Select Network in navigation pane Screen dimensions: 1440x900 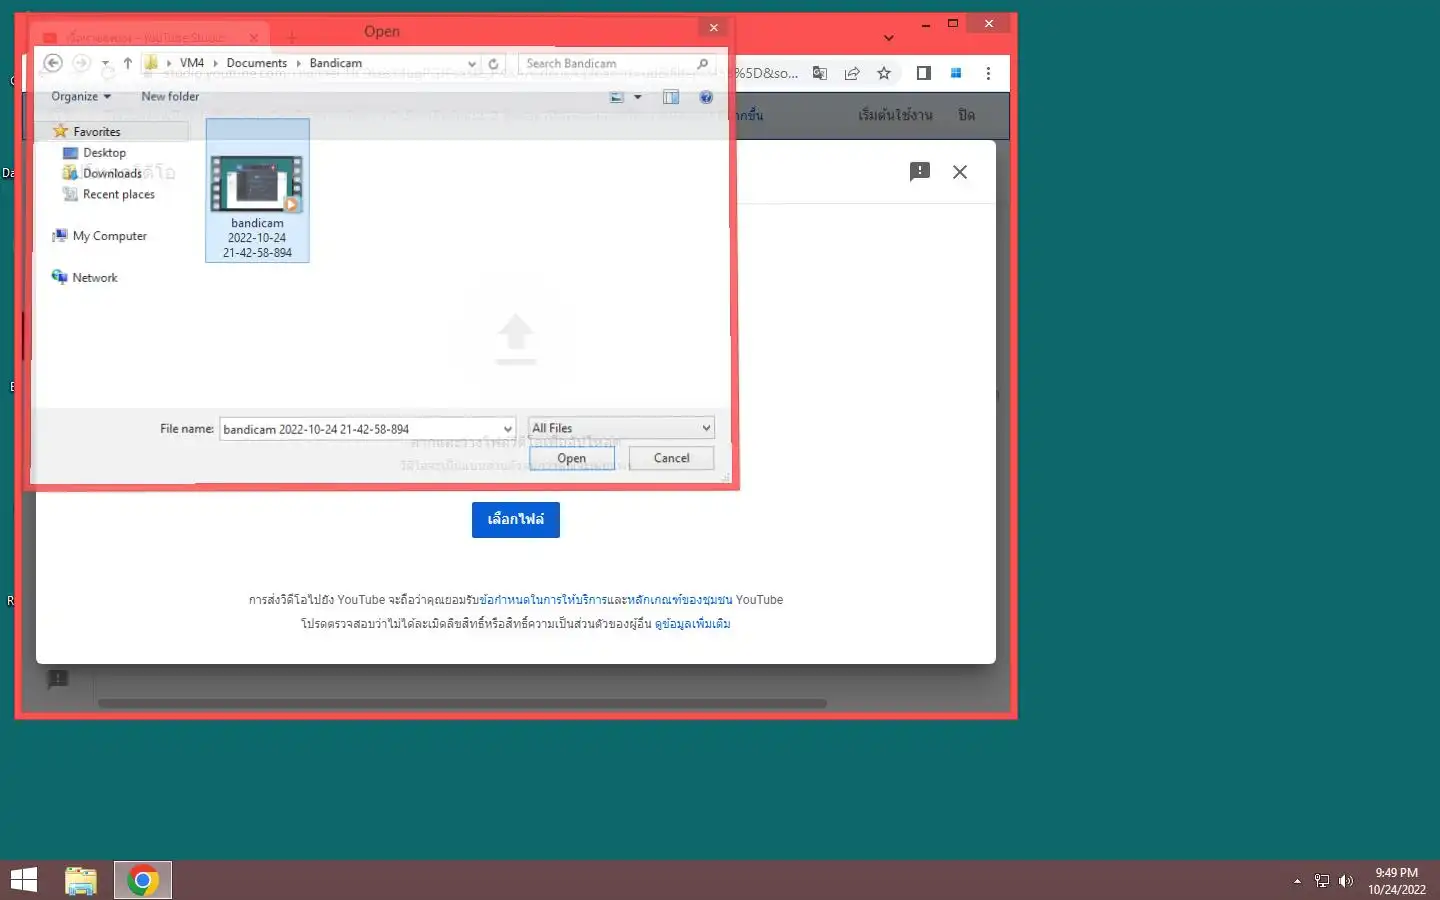94,278
